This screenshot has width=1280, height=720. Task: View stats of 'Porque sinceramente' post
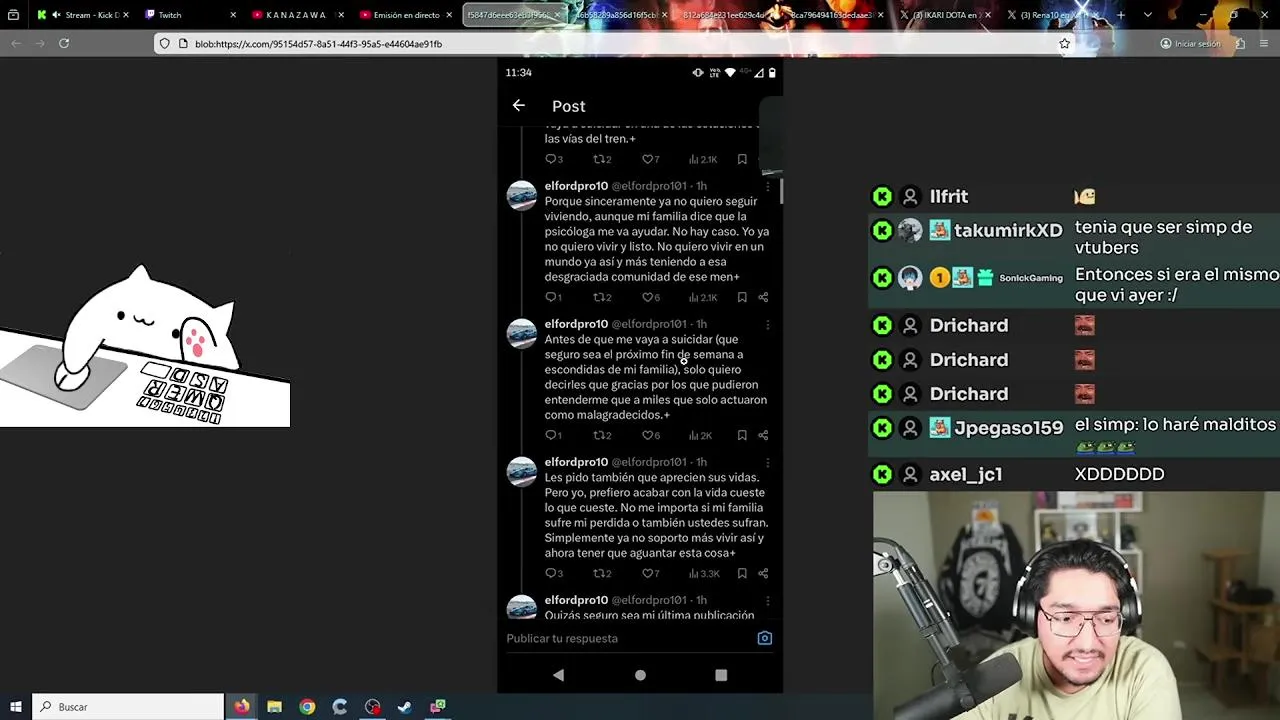[702, 297]
